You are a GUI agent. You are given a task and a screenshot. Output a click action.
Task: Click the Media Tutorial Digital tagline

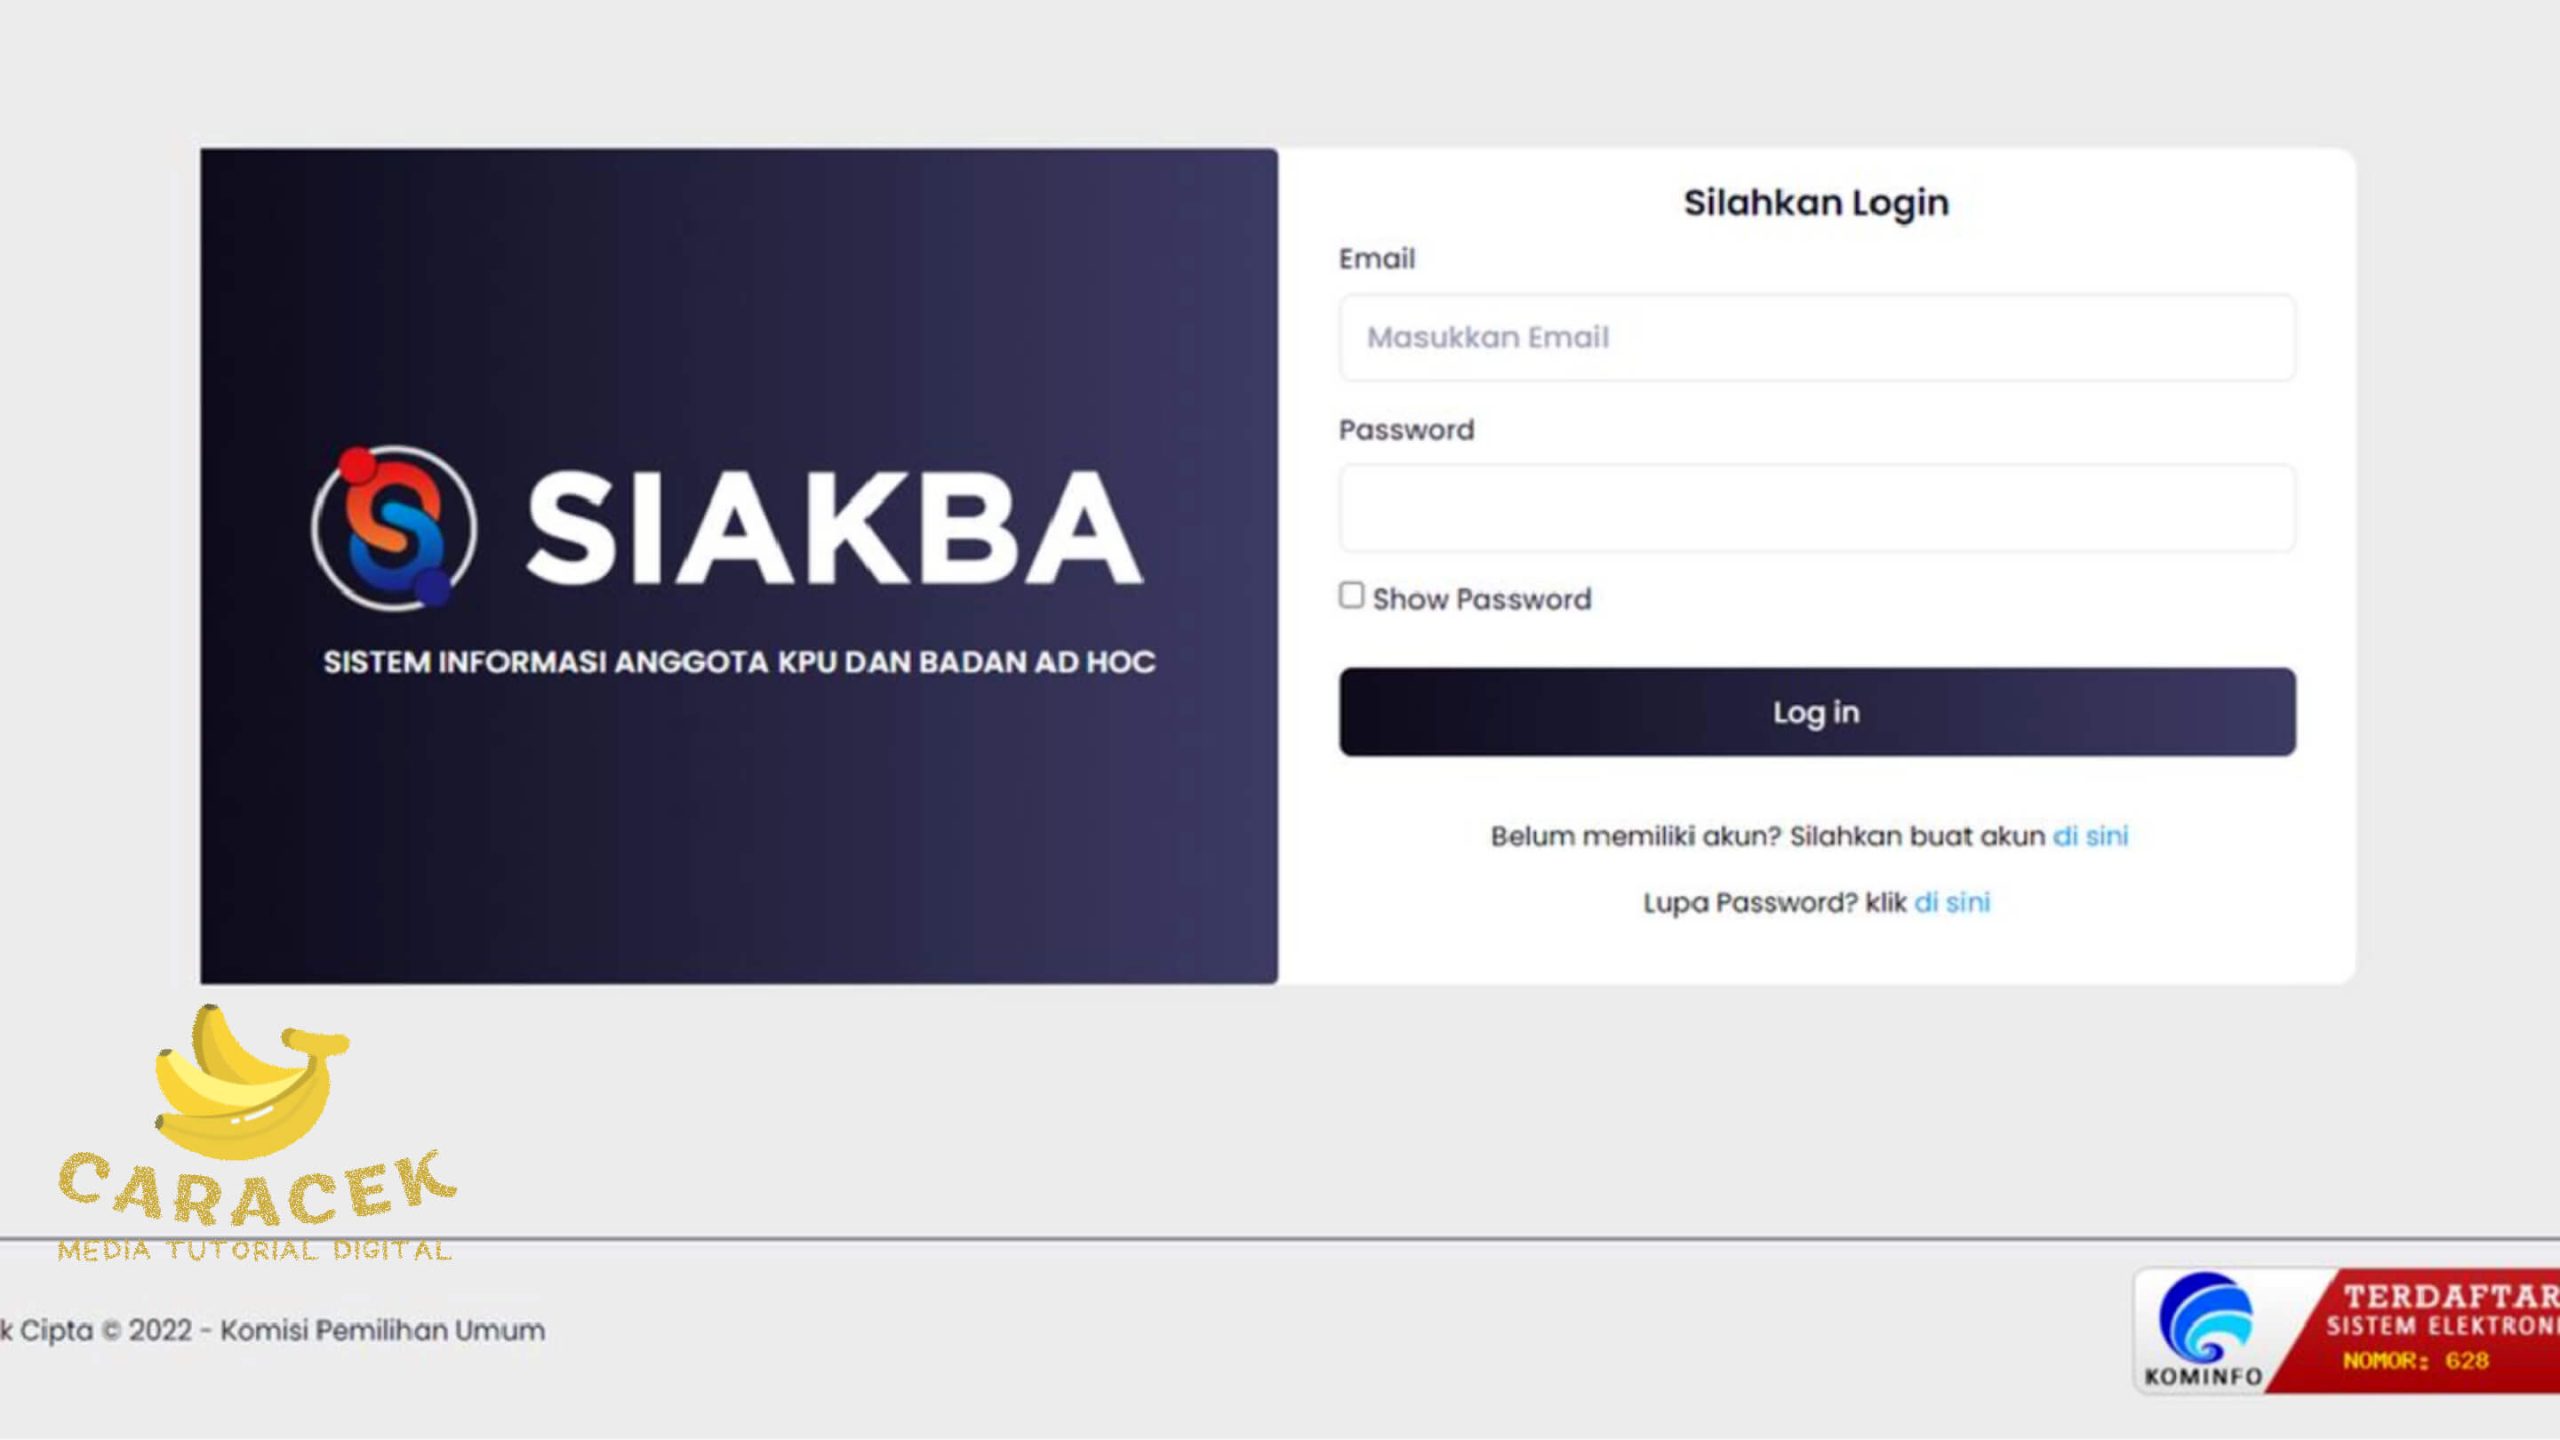(x=254, y=1250)
